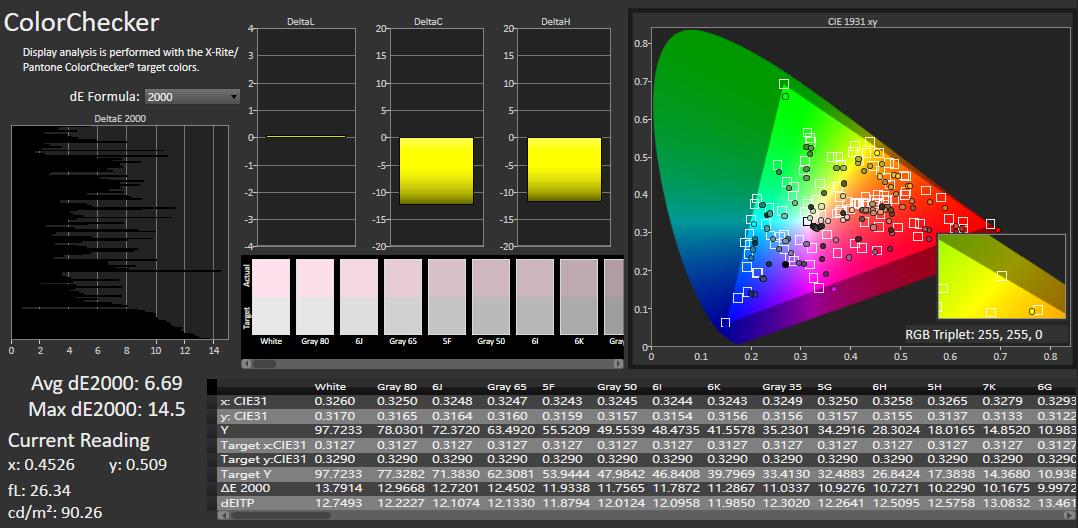Click the swatch strip scrollbar thumb

pos(265,364)
